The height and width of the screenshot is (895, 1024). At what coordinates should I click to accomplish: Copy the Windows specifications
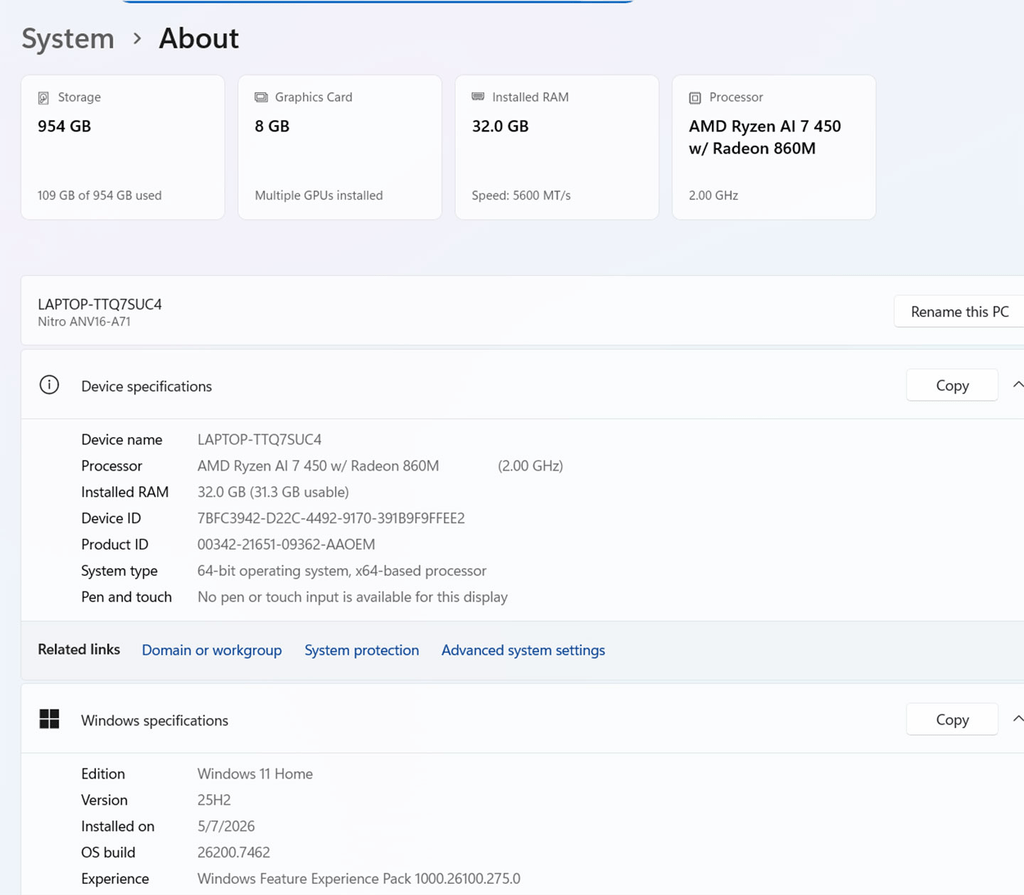[952, 719]
